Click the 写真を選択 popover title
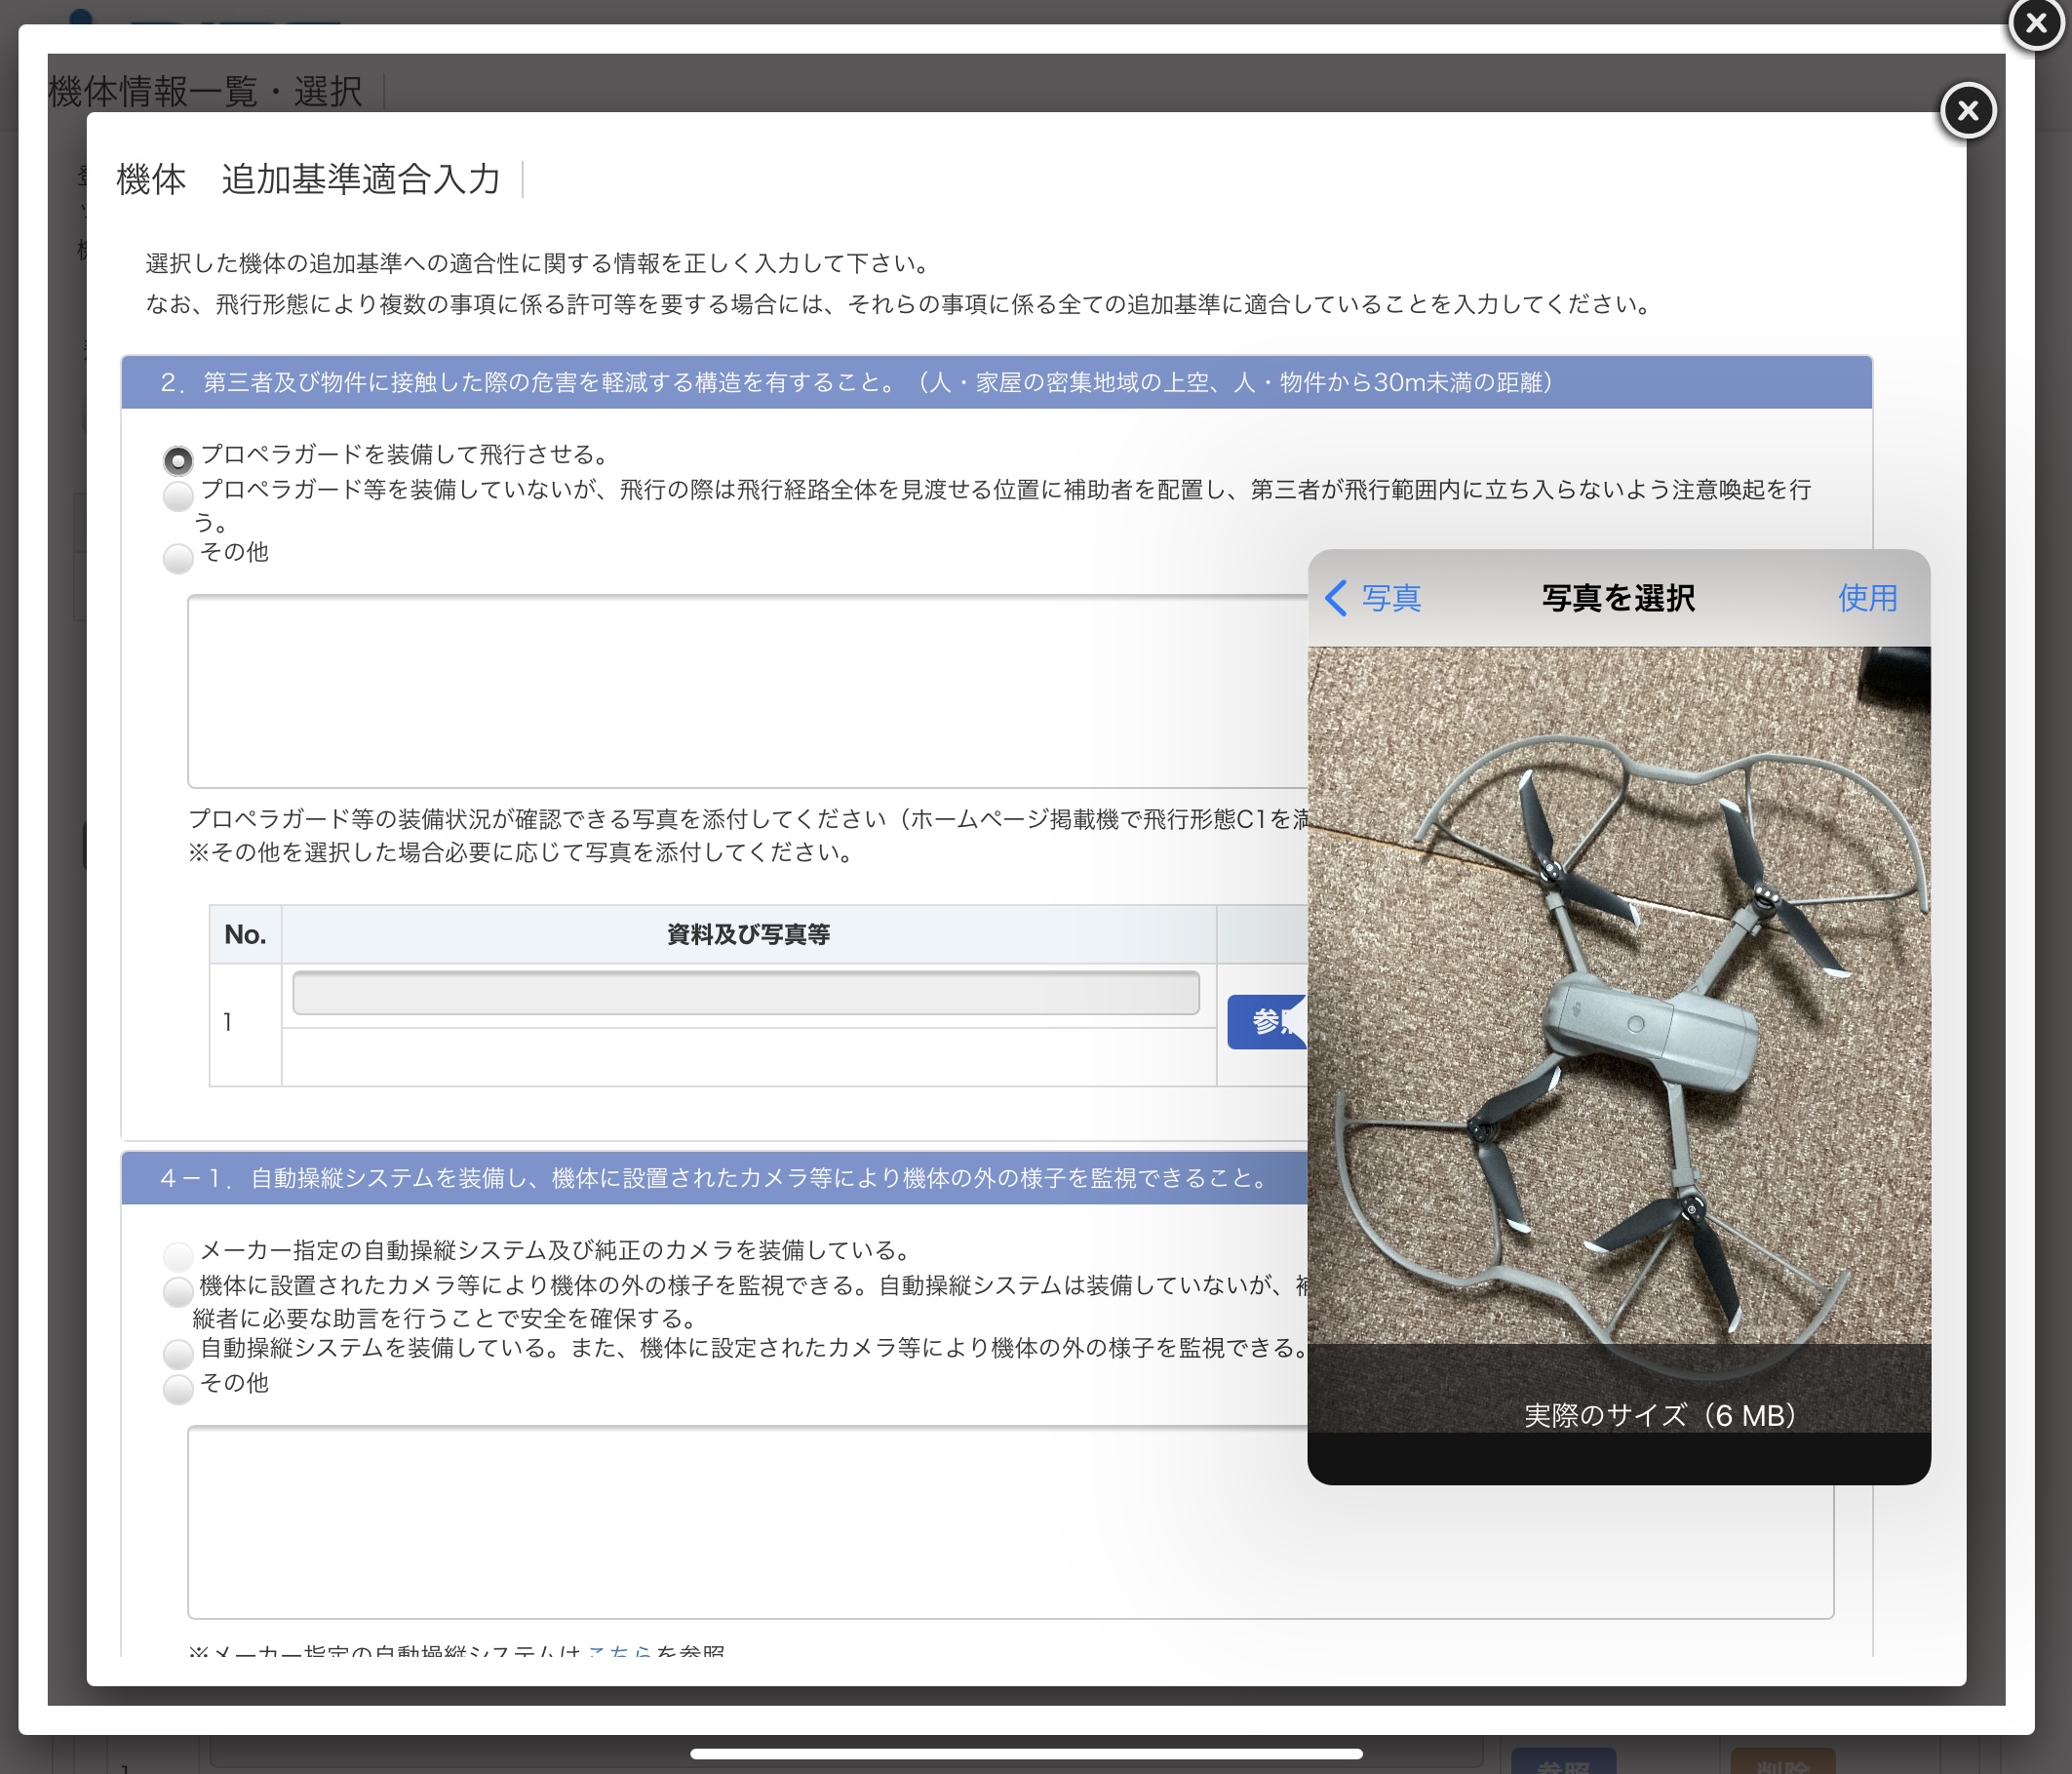This screenshot has width=2072, height=1774. tap(1617, 598)
